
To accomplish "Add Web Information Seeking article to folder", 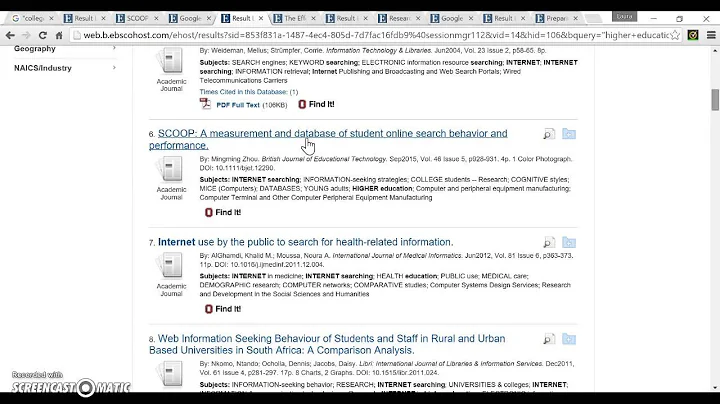I will pyautogui.click(x=568, y=339).
